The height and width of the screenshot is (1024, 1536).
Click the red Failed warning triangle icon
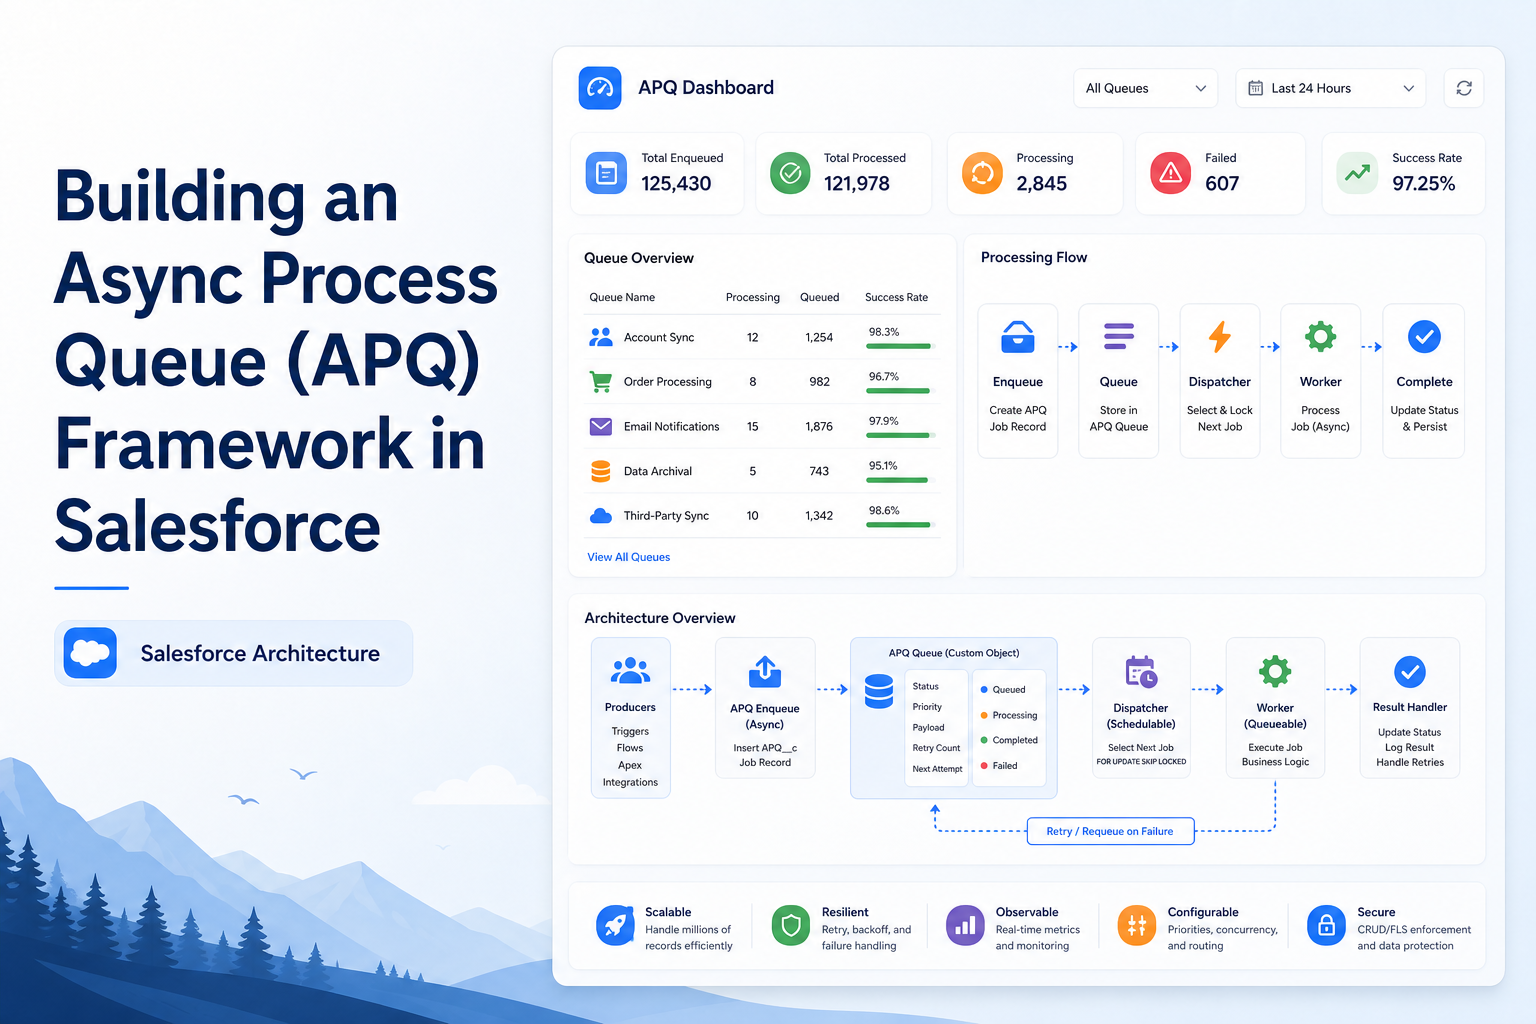(1170, 173)
